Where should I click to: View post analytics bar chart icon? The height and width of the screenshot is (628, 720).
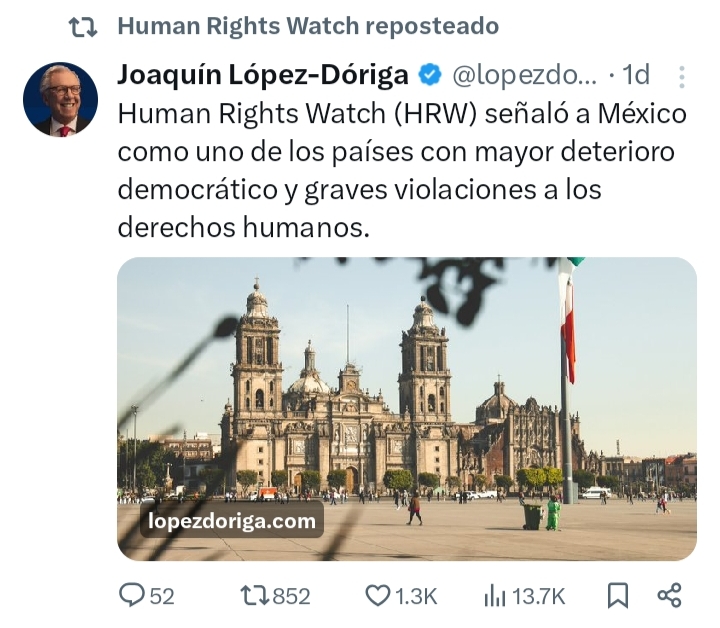click(495, 596)
